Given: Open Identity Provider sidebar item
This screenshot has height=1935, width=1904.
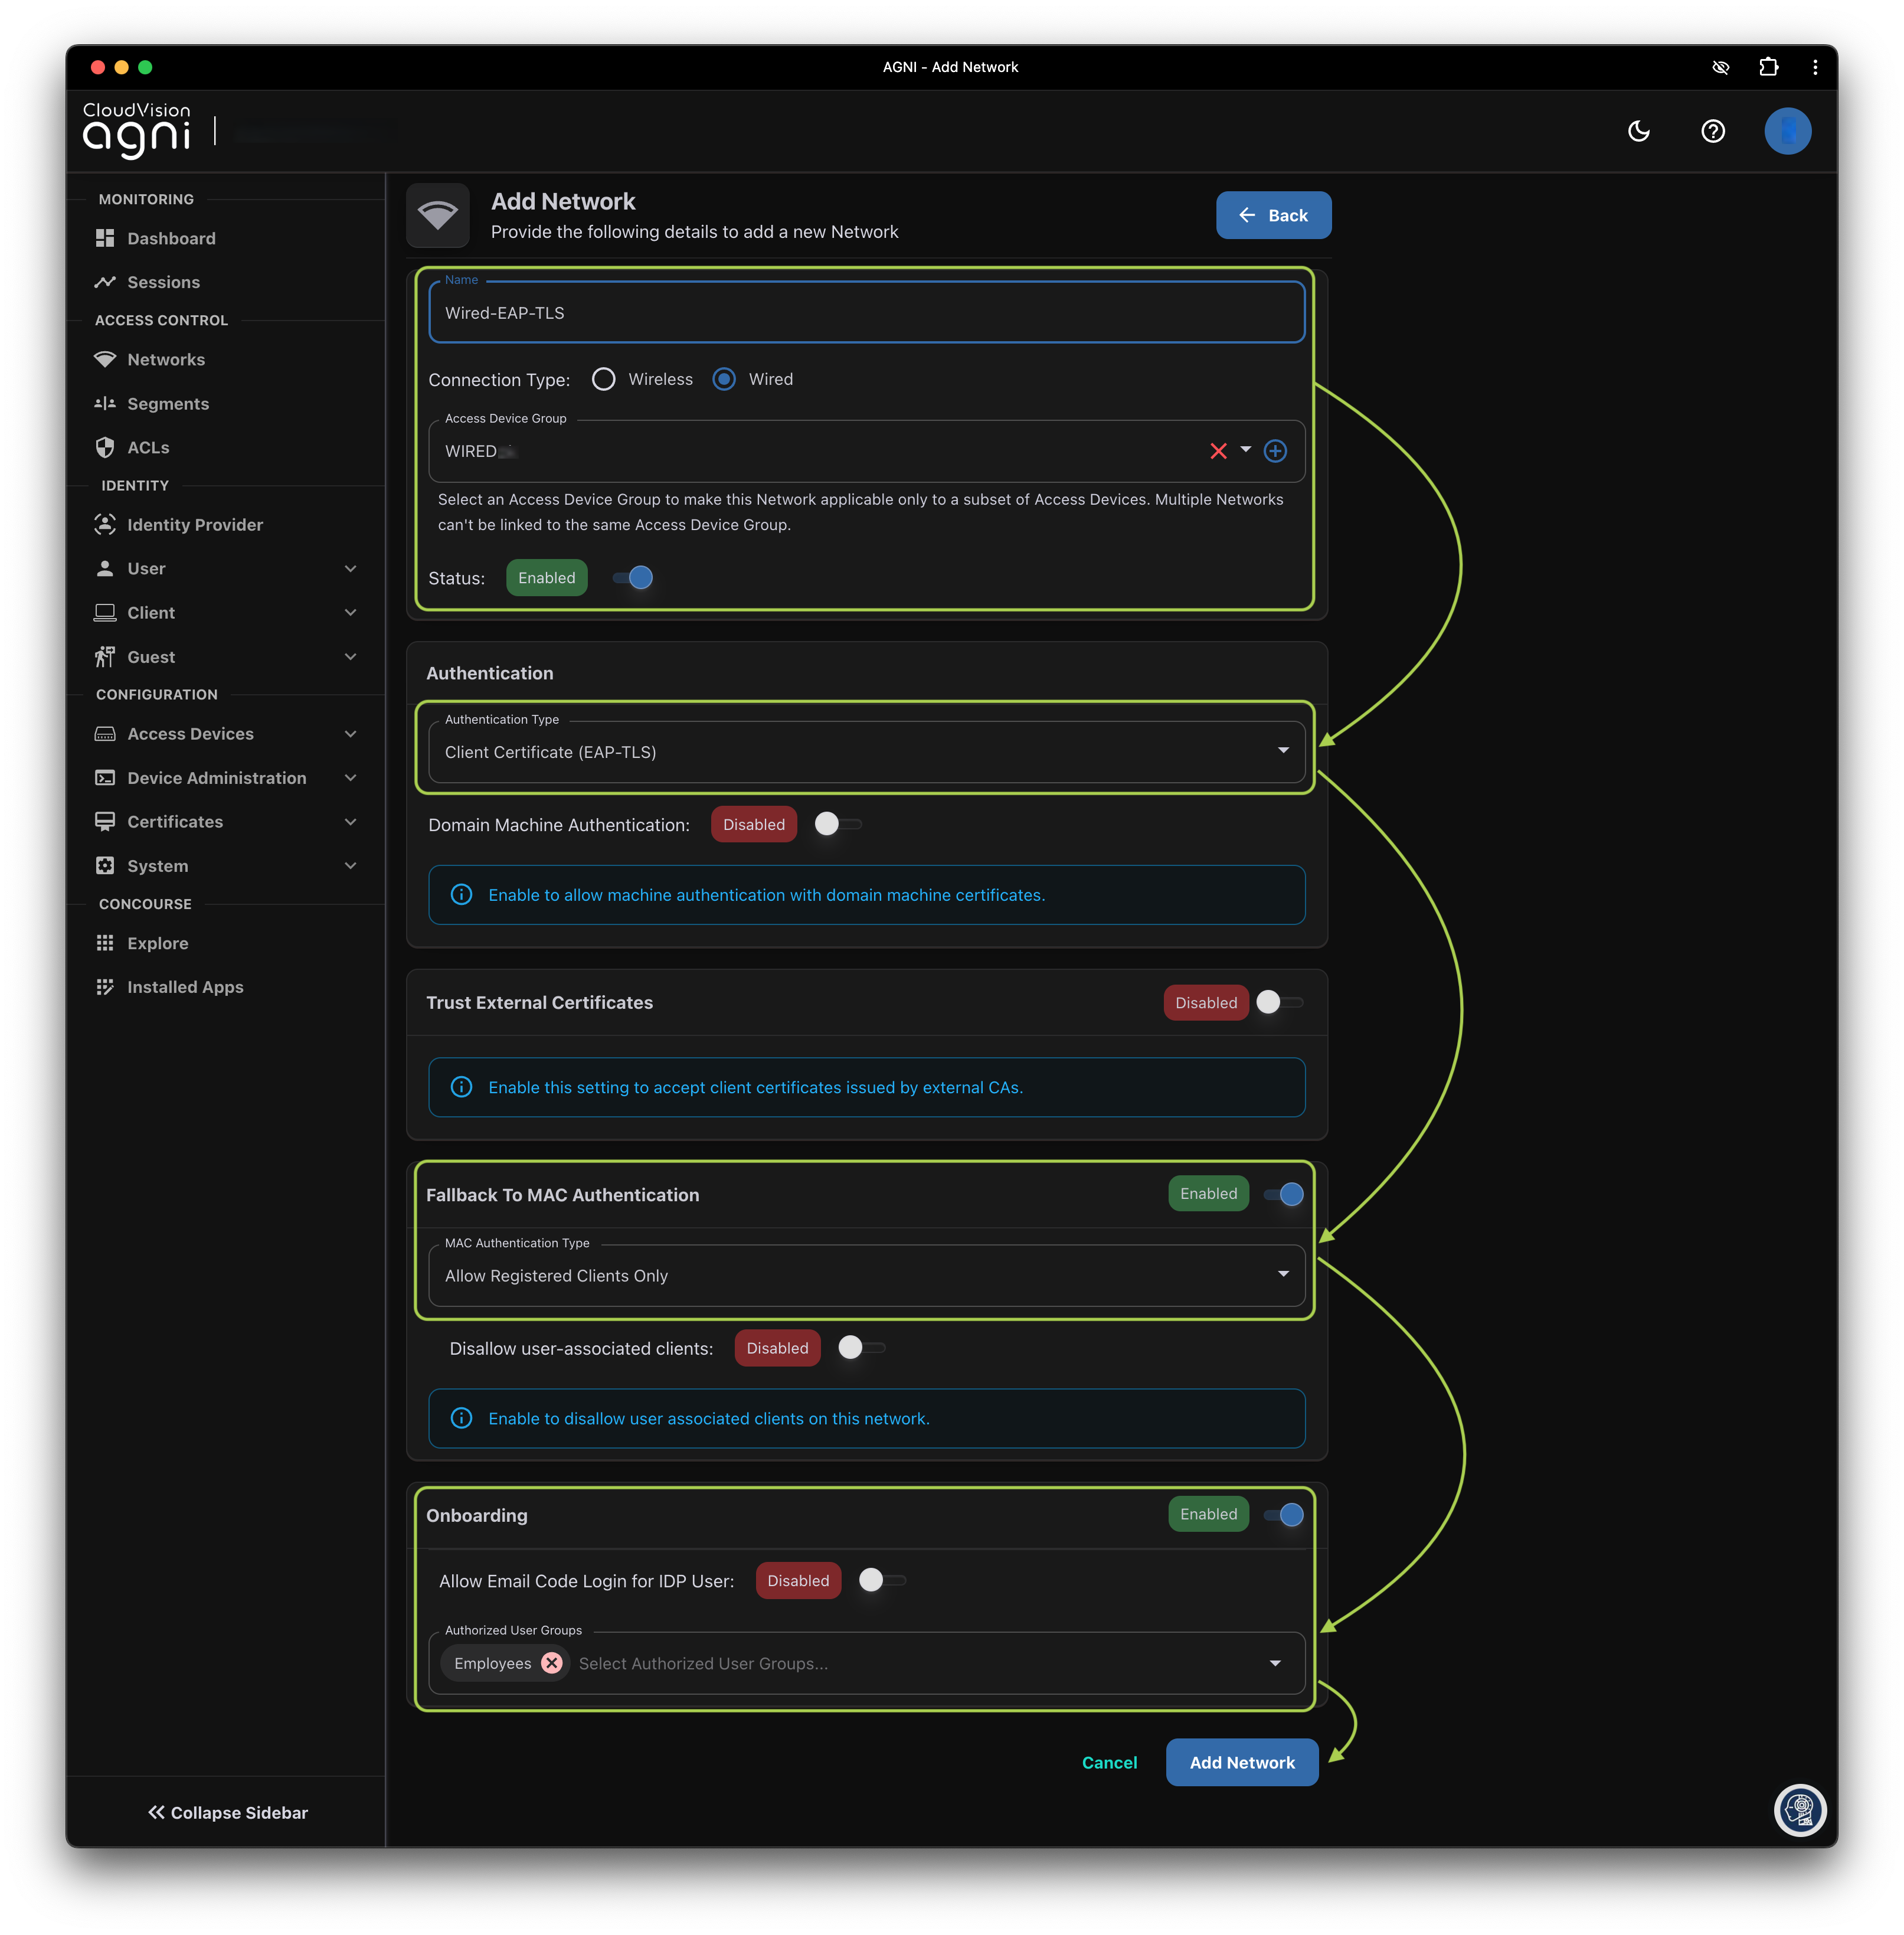Looking at the screenshot, I should tap(194, 524).
